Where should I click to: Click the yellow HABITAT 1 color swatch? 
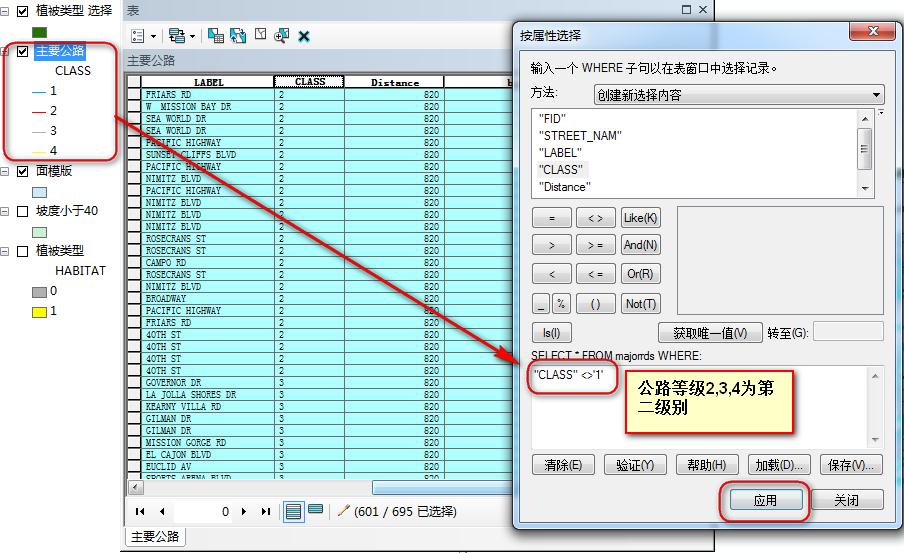[x=39, y=312]
